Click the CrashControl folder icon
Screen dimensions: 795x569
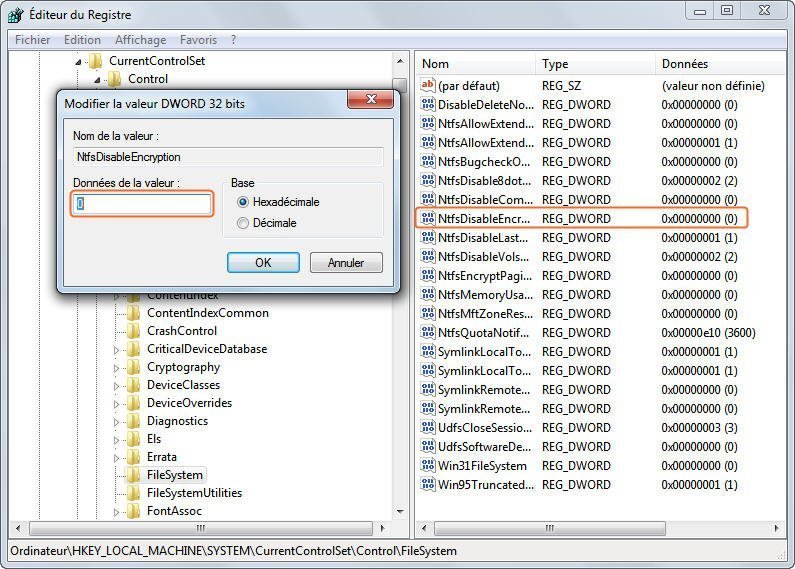pos(133,331)
